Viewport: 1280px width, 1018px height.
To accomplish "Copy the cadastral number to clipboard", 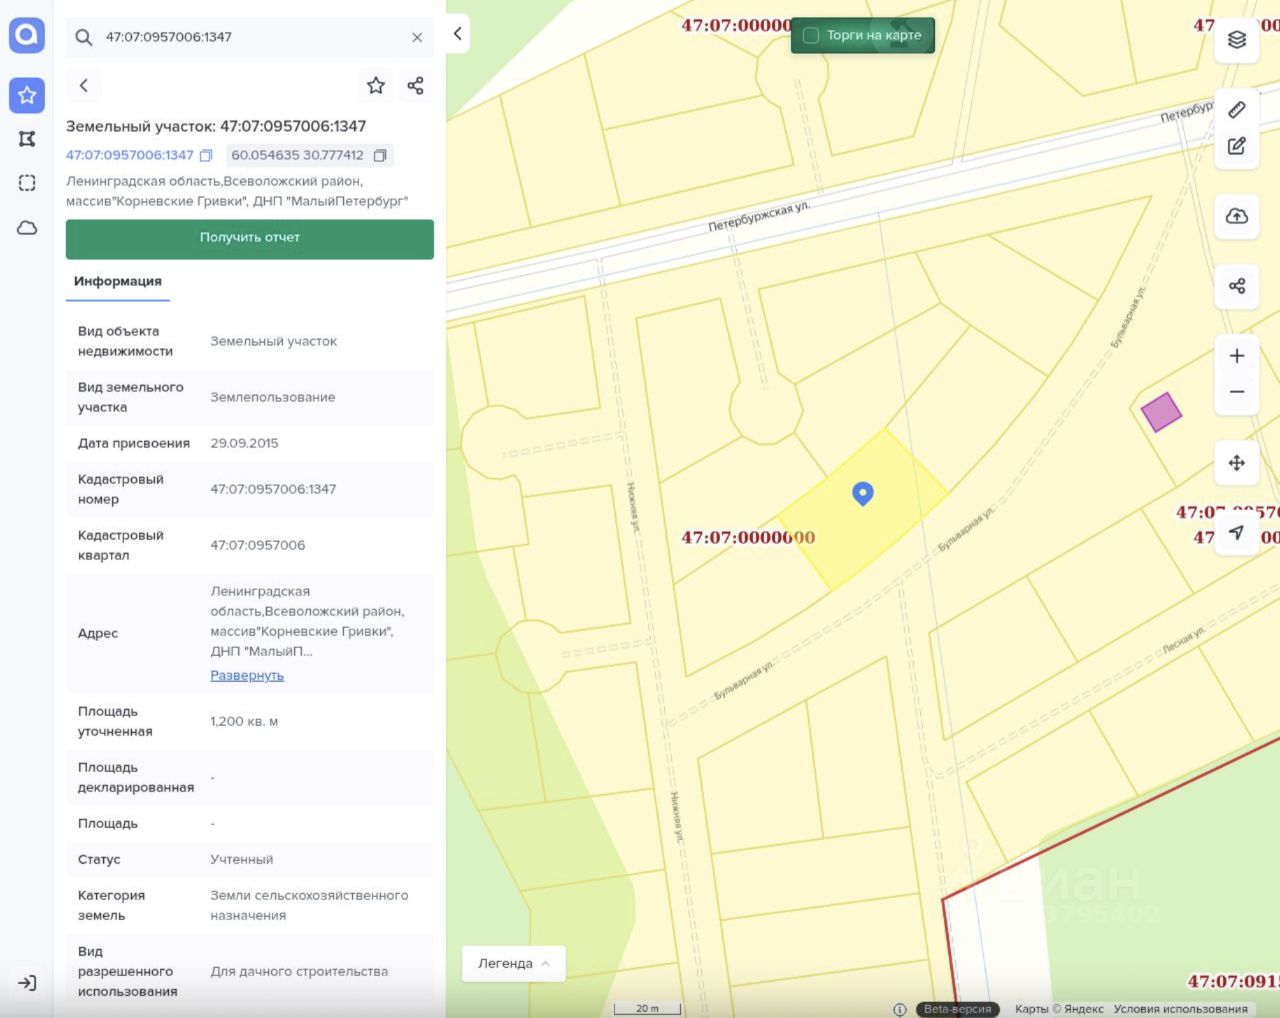I will (x=206, y=156).
